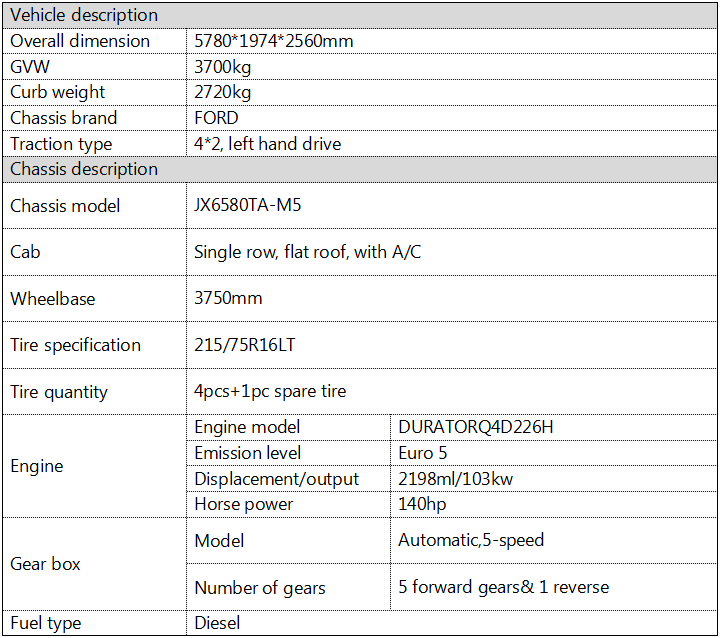Viewport: 720px width, 638px height.
Task: Click the 5 forward gears value cell
Action: (503, 587)
